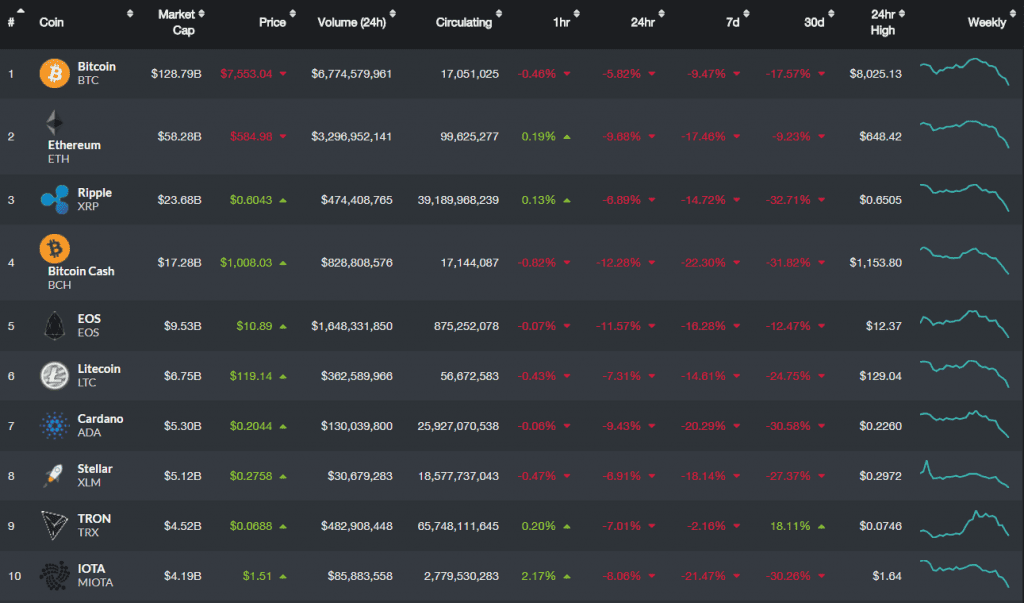View Bitcoin Cash weekly sparkline chart
This screenshot has height=603, width=1024.
click(x=965, y=260)
